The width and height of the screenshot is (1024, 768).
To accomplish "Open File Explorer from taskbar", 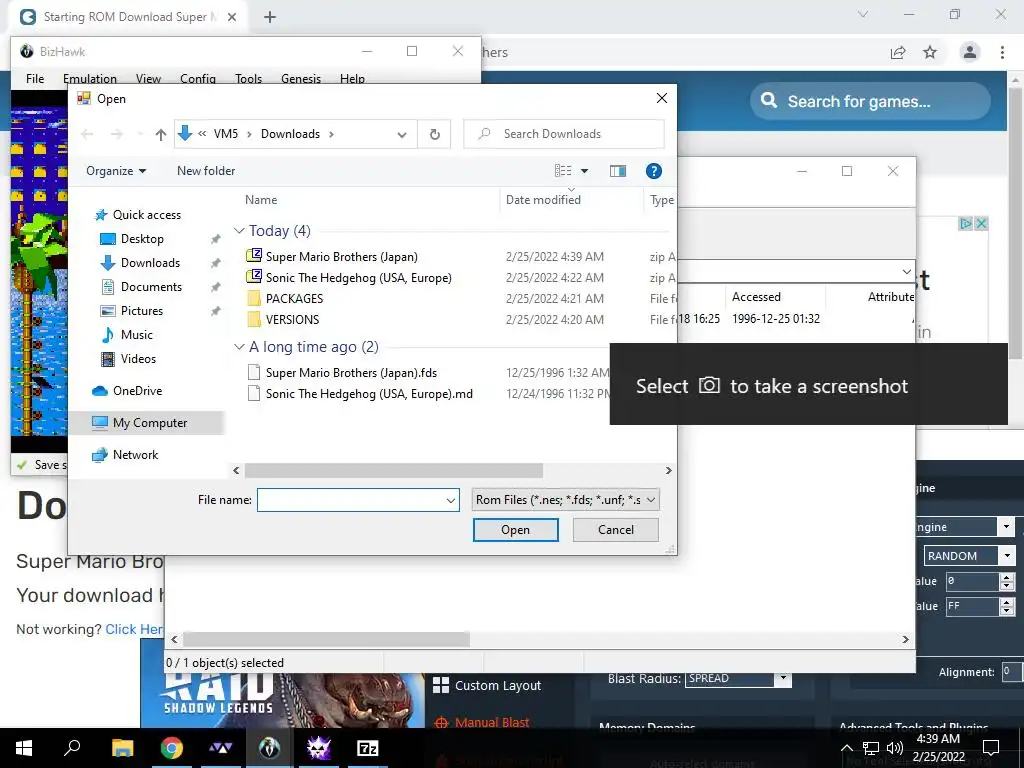I will coord(122,748).
